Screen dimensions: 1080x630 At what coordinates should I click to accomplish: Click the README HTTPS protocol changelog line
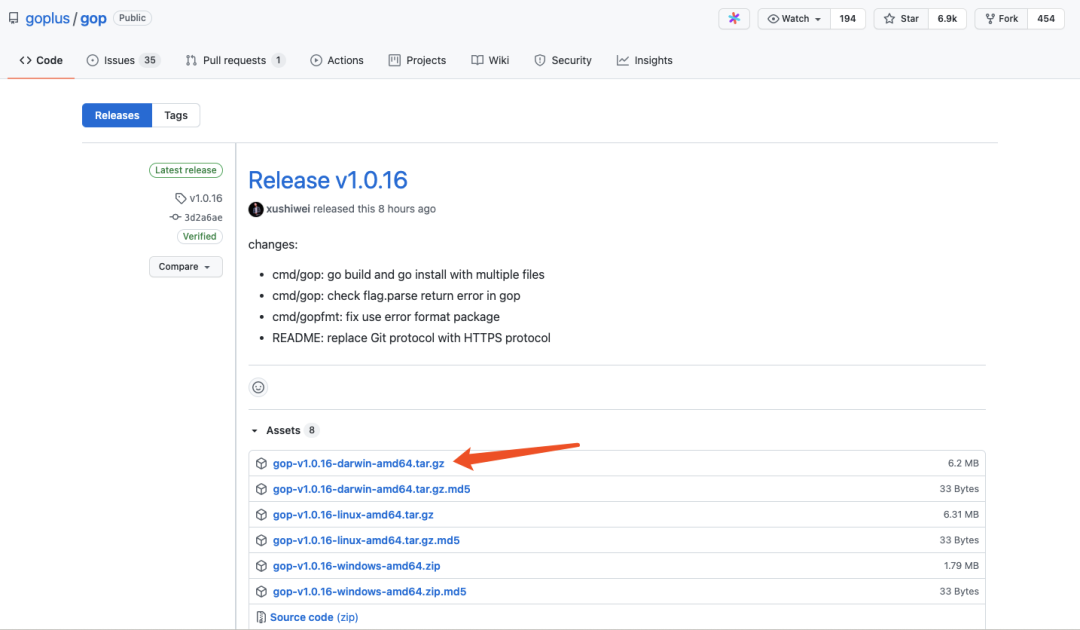click(411, 338)
